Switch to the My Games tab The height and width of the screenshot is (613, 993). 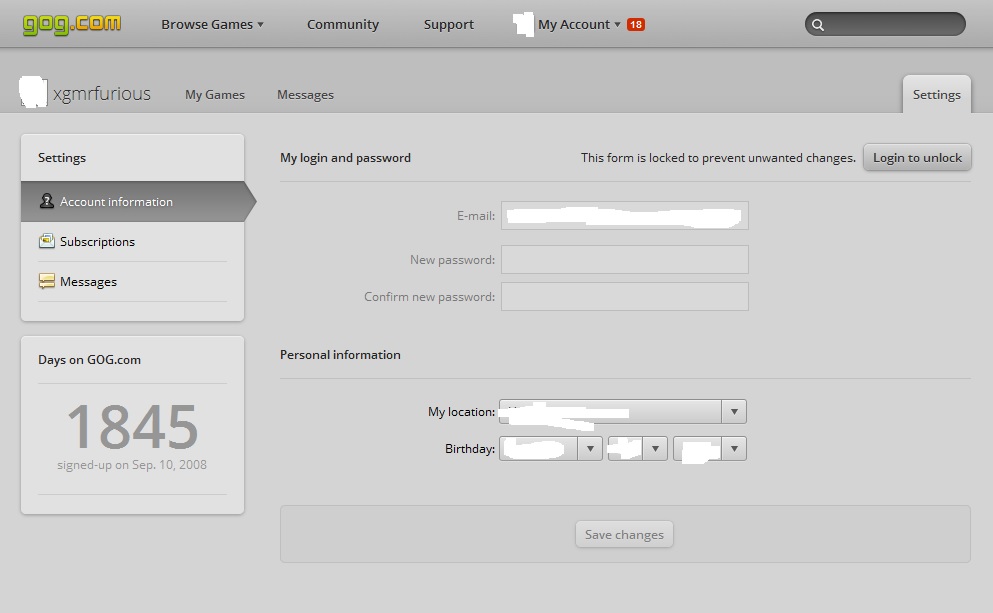pyautogui.click(x=215, y=94)
